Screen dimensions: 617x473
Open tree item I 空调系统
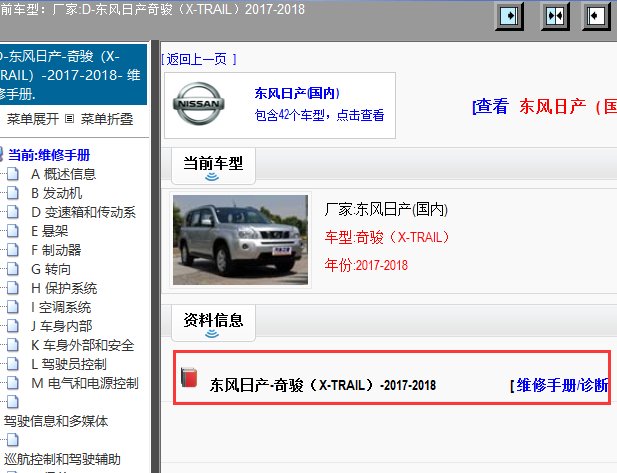click(61, 307)
